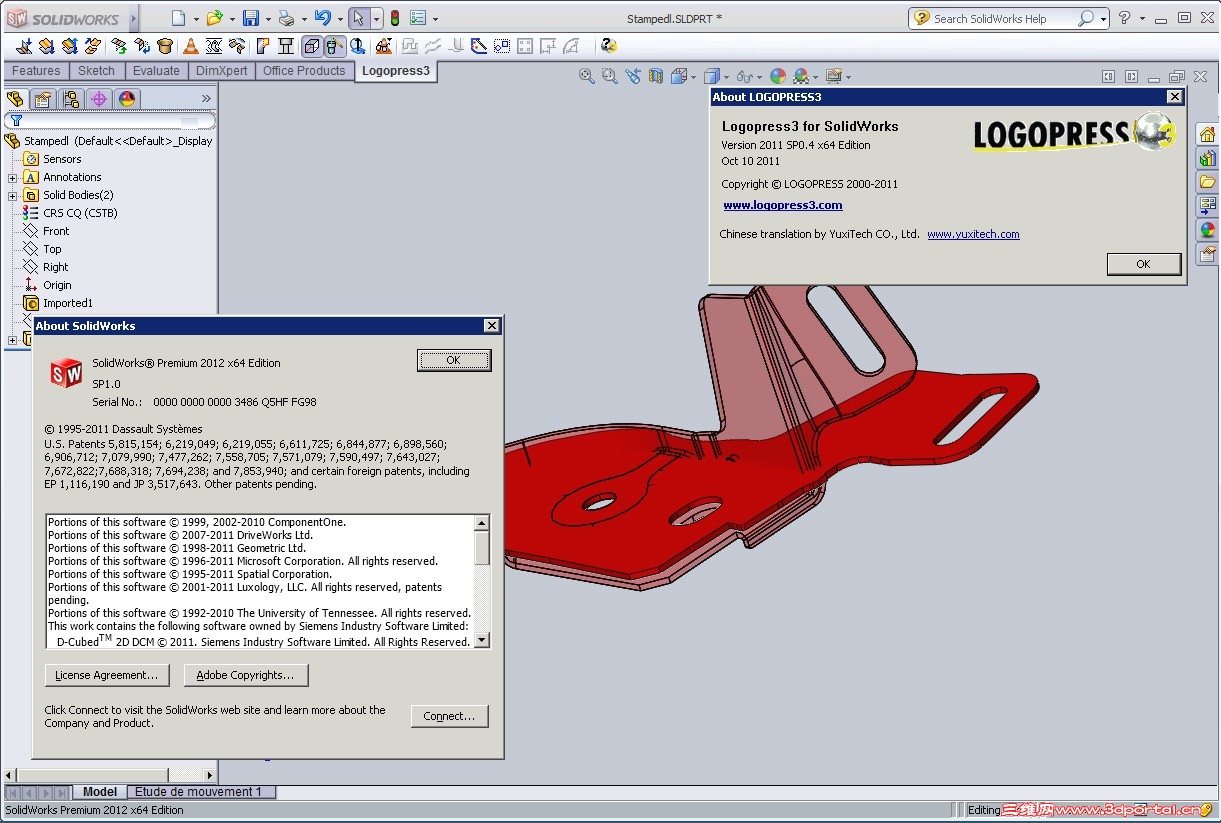The height and width of the screenshot is (823, 1221).
Task: Click the Open folder icon
Action: (x=214, y=18)
